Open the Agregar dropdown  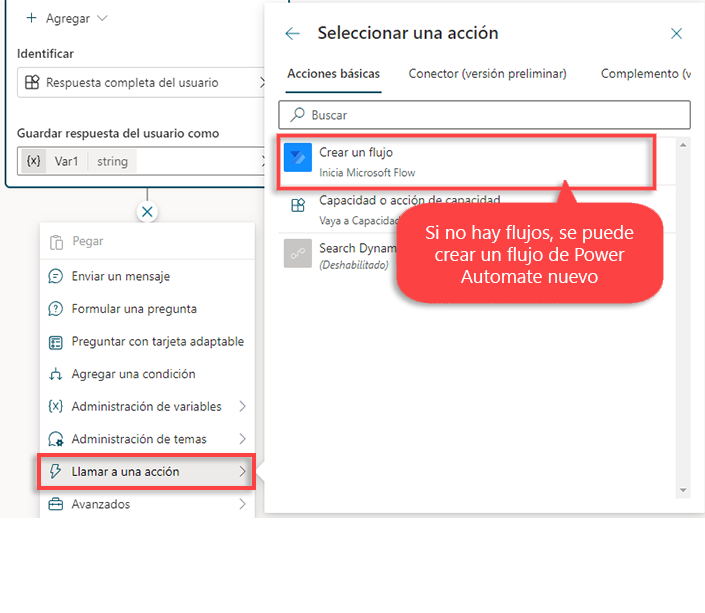pyautogui.click(x=67, y=18)
